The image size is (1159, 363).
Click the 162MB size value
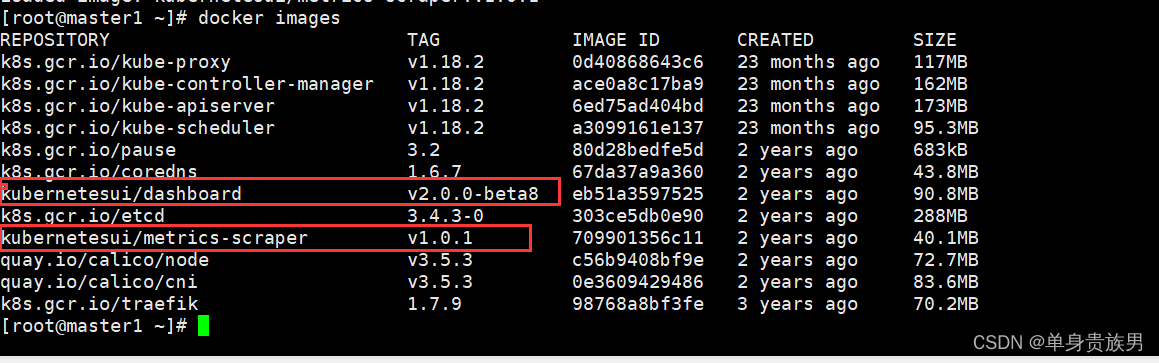tap(940, 84)
